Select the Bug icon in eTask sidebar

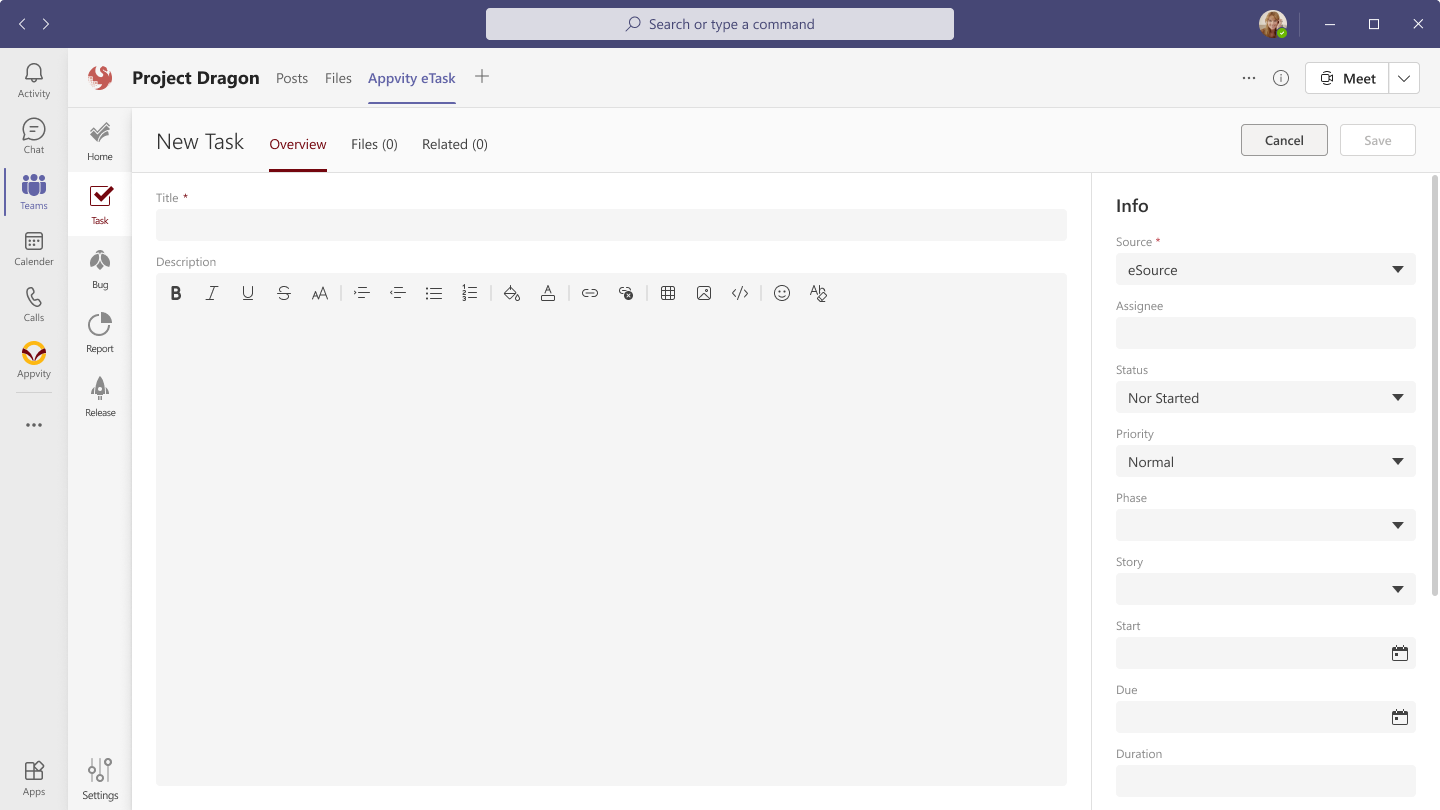point(99,266)
